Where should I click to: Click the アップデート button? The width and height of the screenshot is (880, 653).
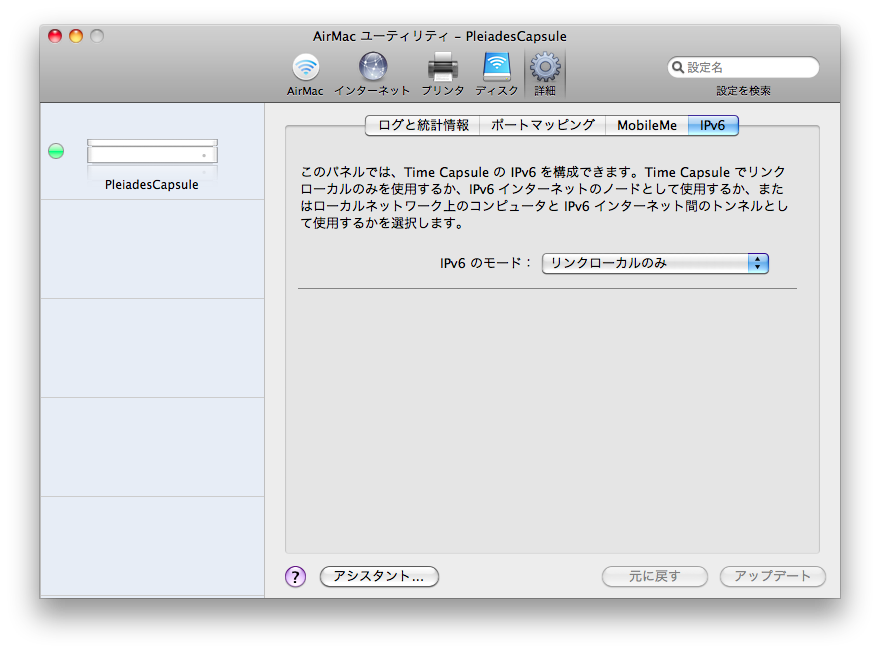[773, 576]
